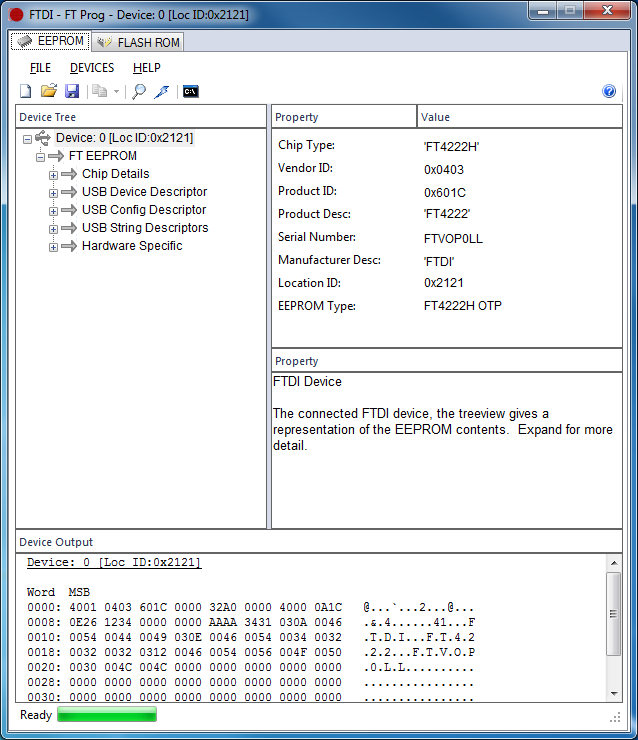Open the DEVICES menu
This screenshot has width=638, height=740.
92,68
